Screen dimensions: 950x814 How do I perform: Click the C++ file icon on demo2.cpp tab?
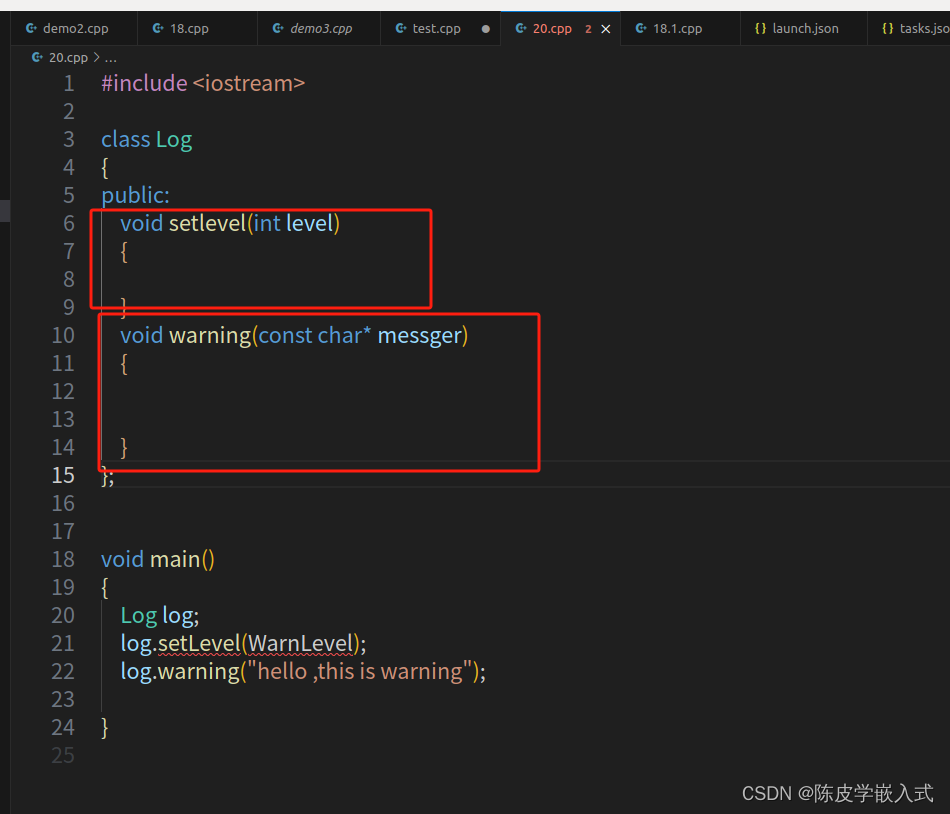(32, 28)
